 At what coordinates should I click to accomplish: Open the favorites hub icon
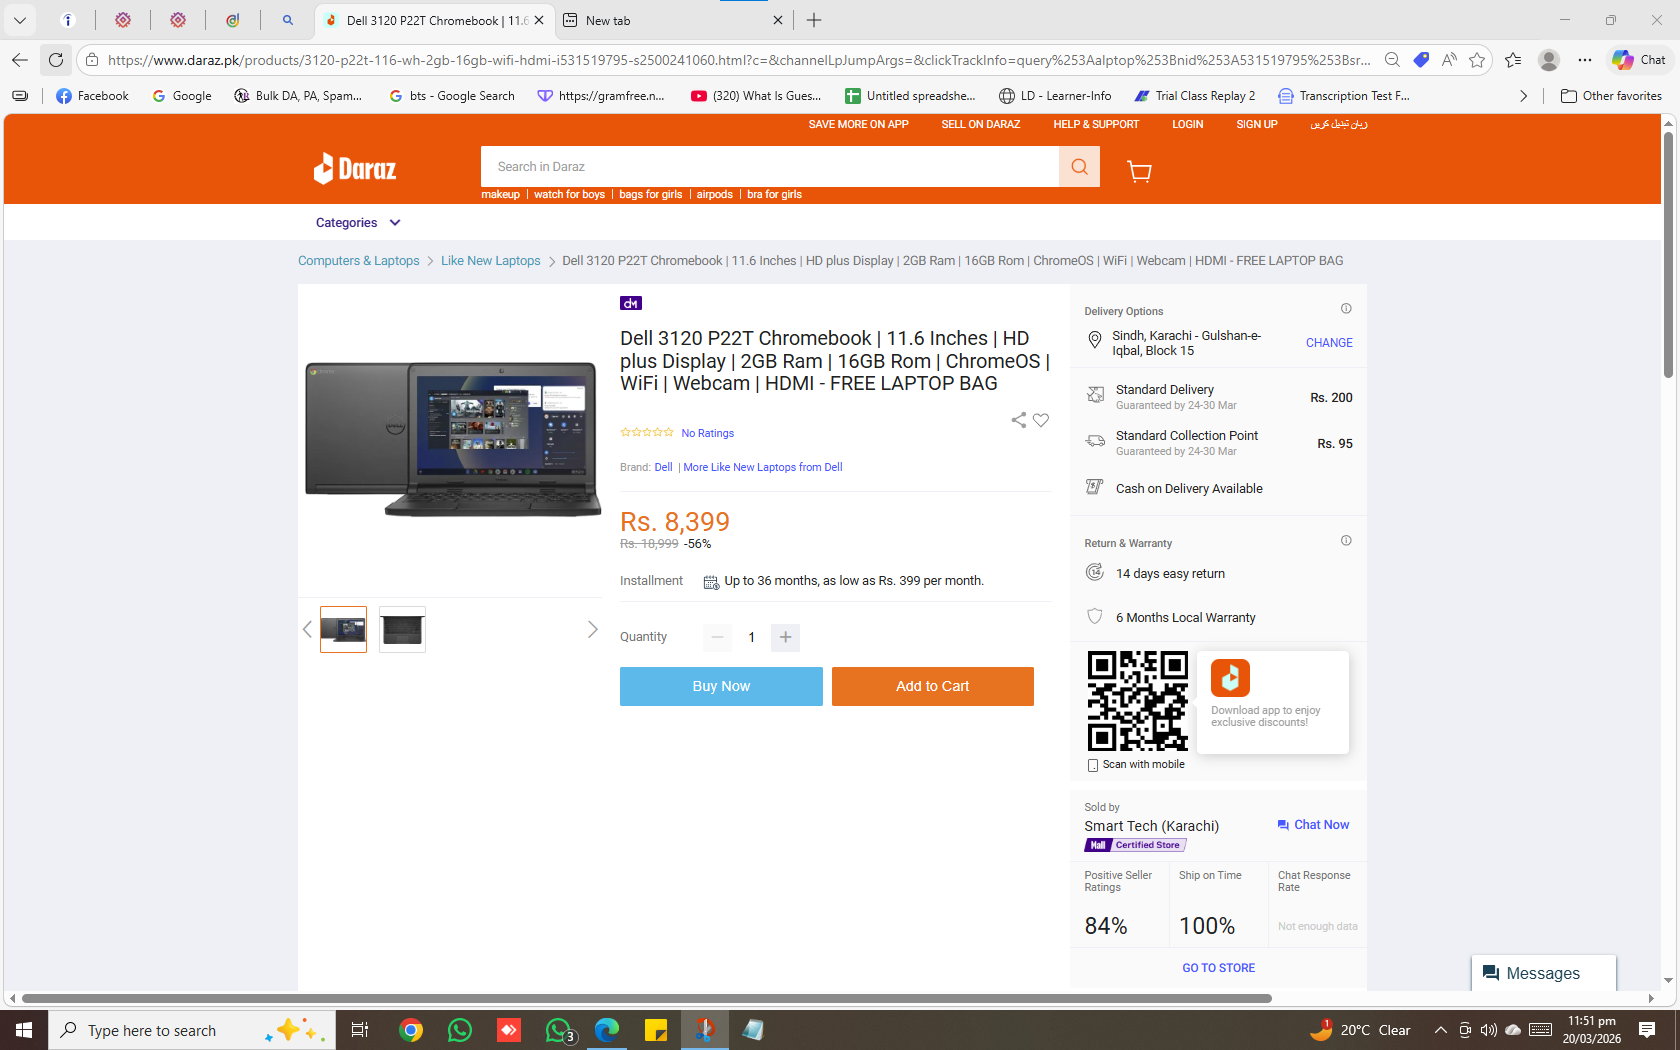point(1513,60)
